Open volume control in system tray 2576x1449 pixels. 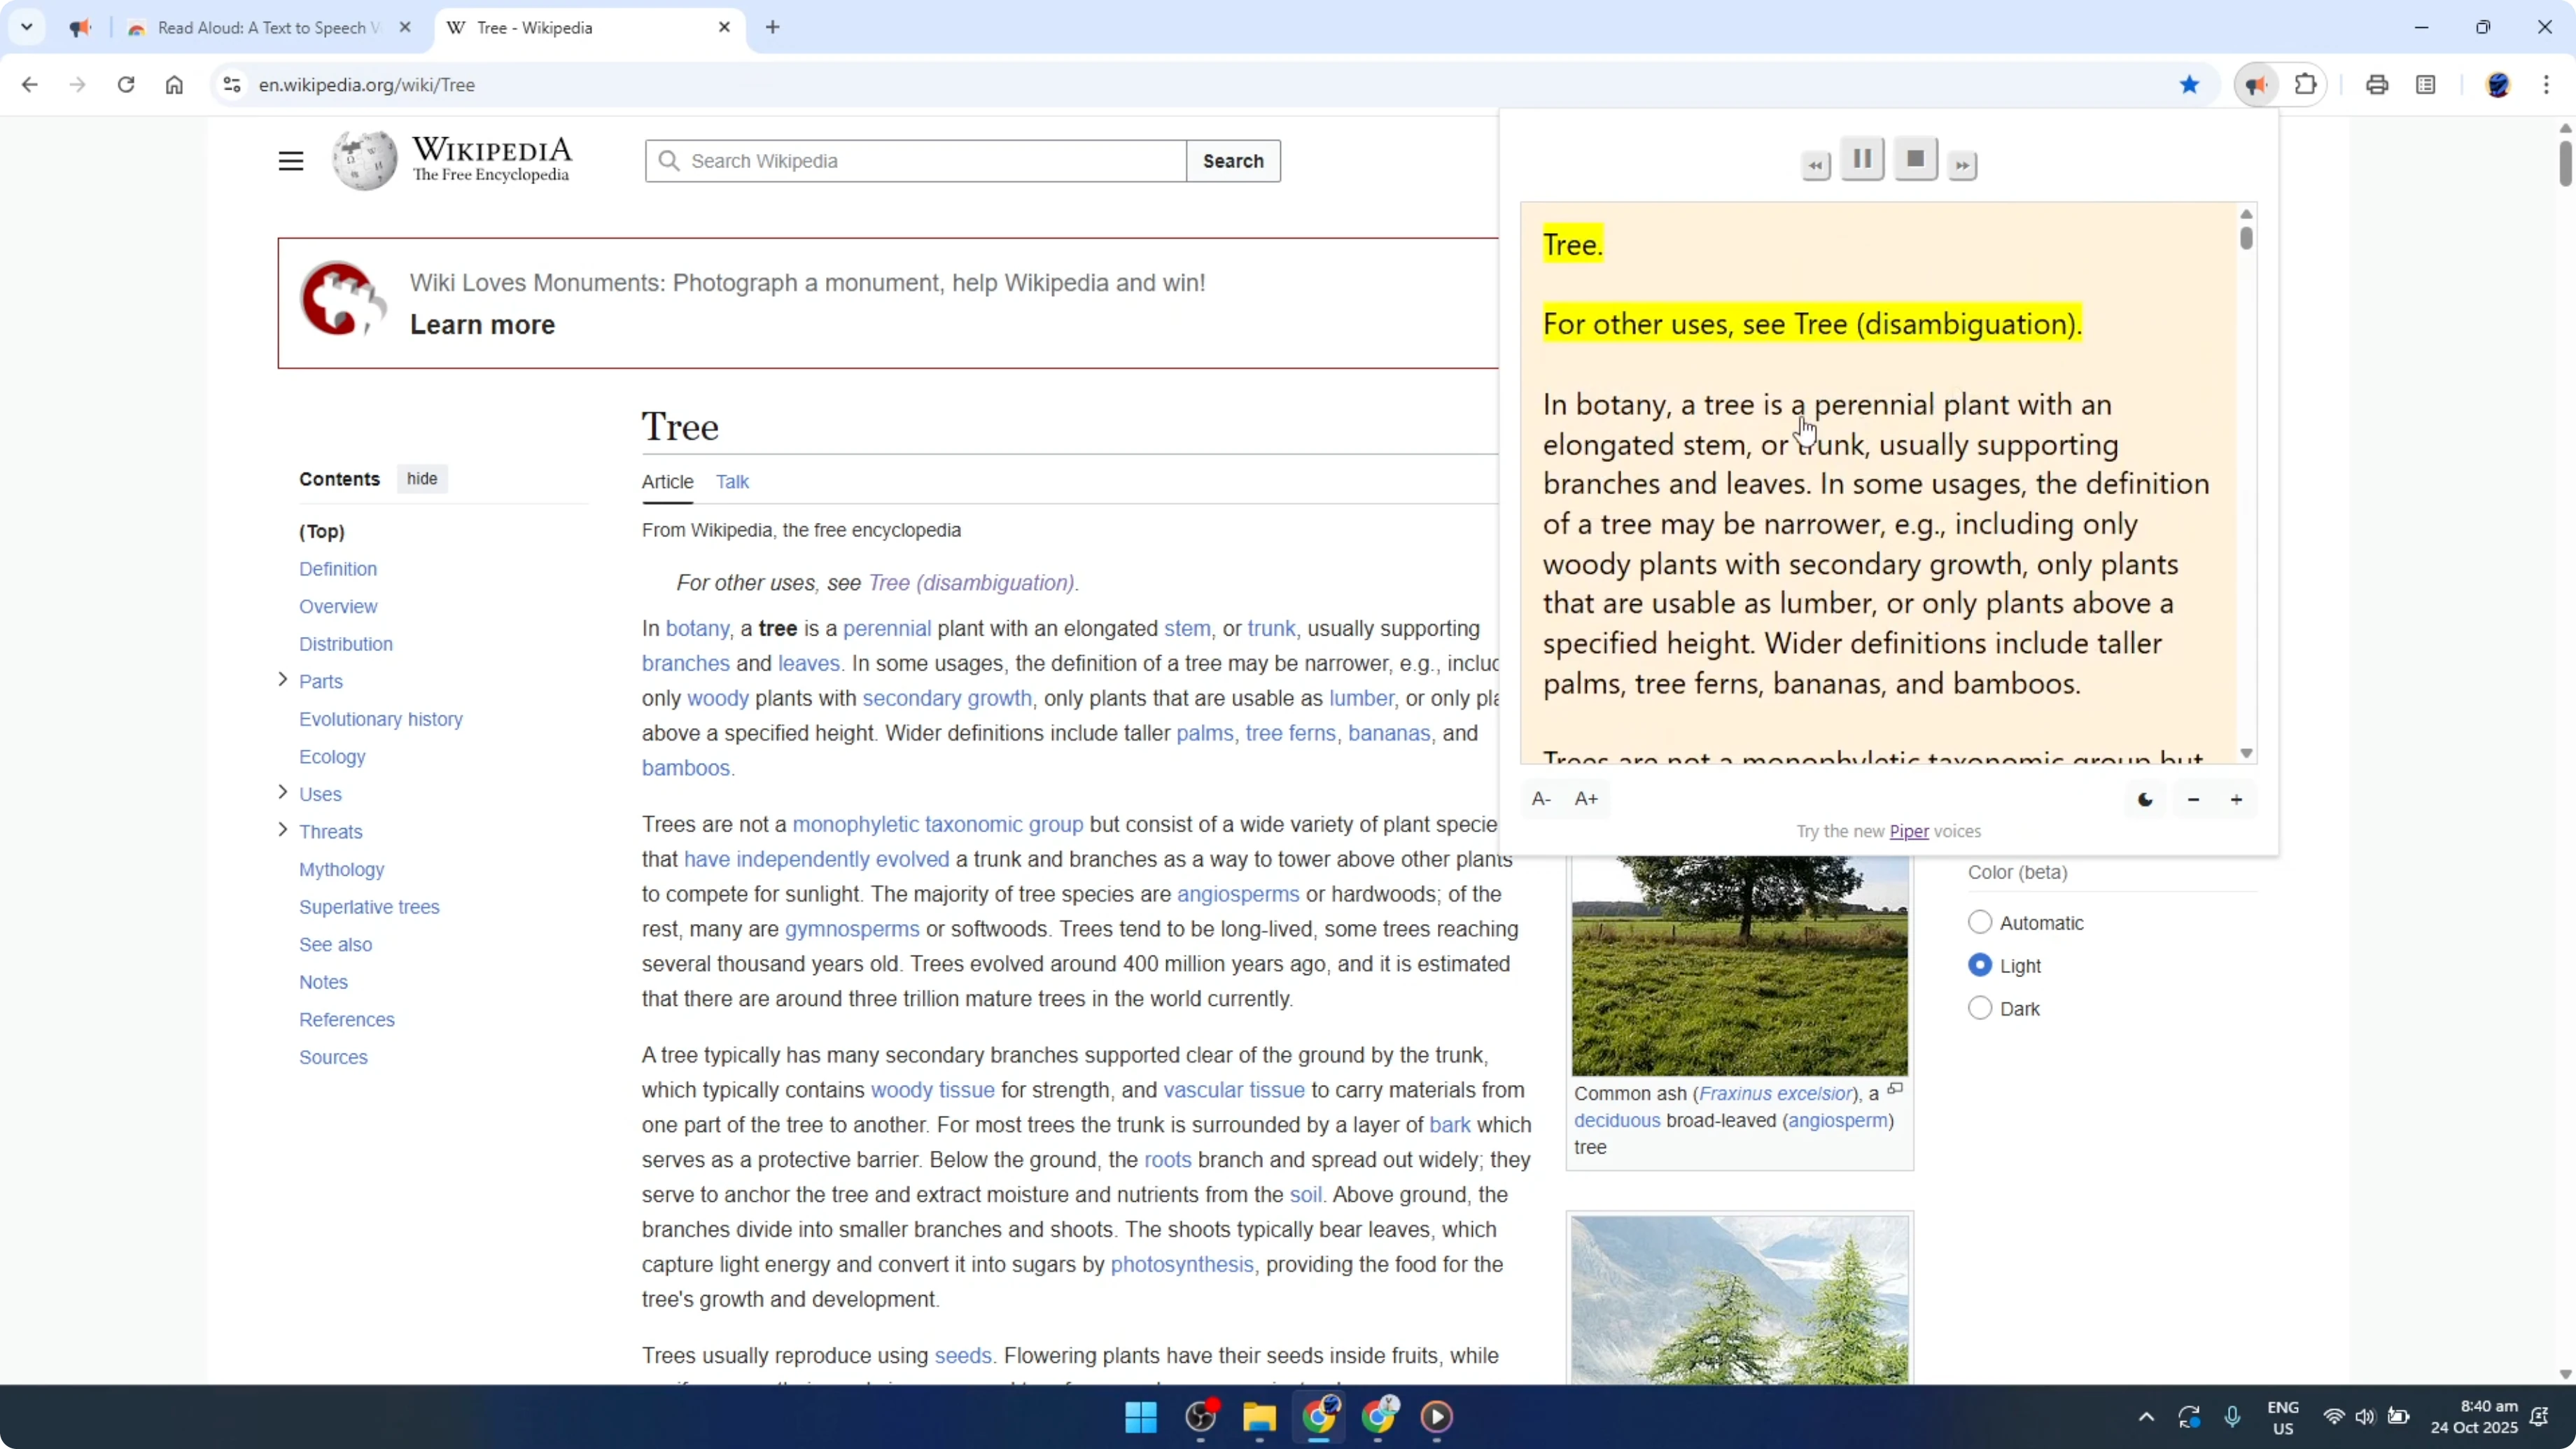(2365, 1417)
